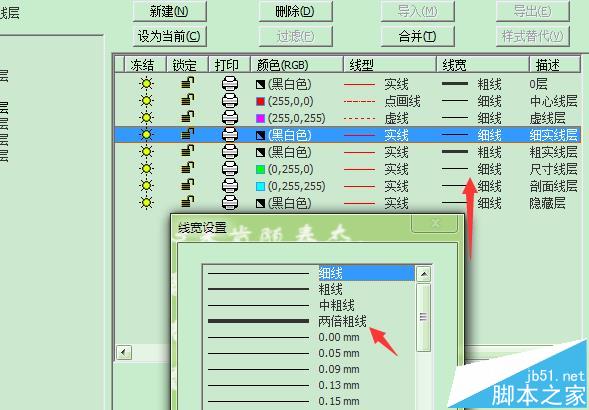This screenshot has width=589, height=410.
Task: Toggle freeze sun icon for 中心线层
Action: point(146,101)
